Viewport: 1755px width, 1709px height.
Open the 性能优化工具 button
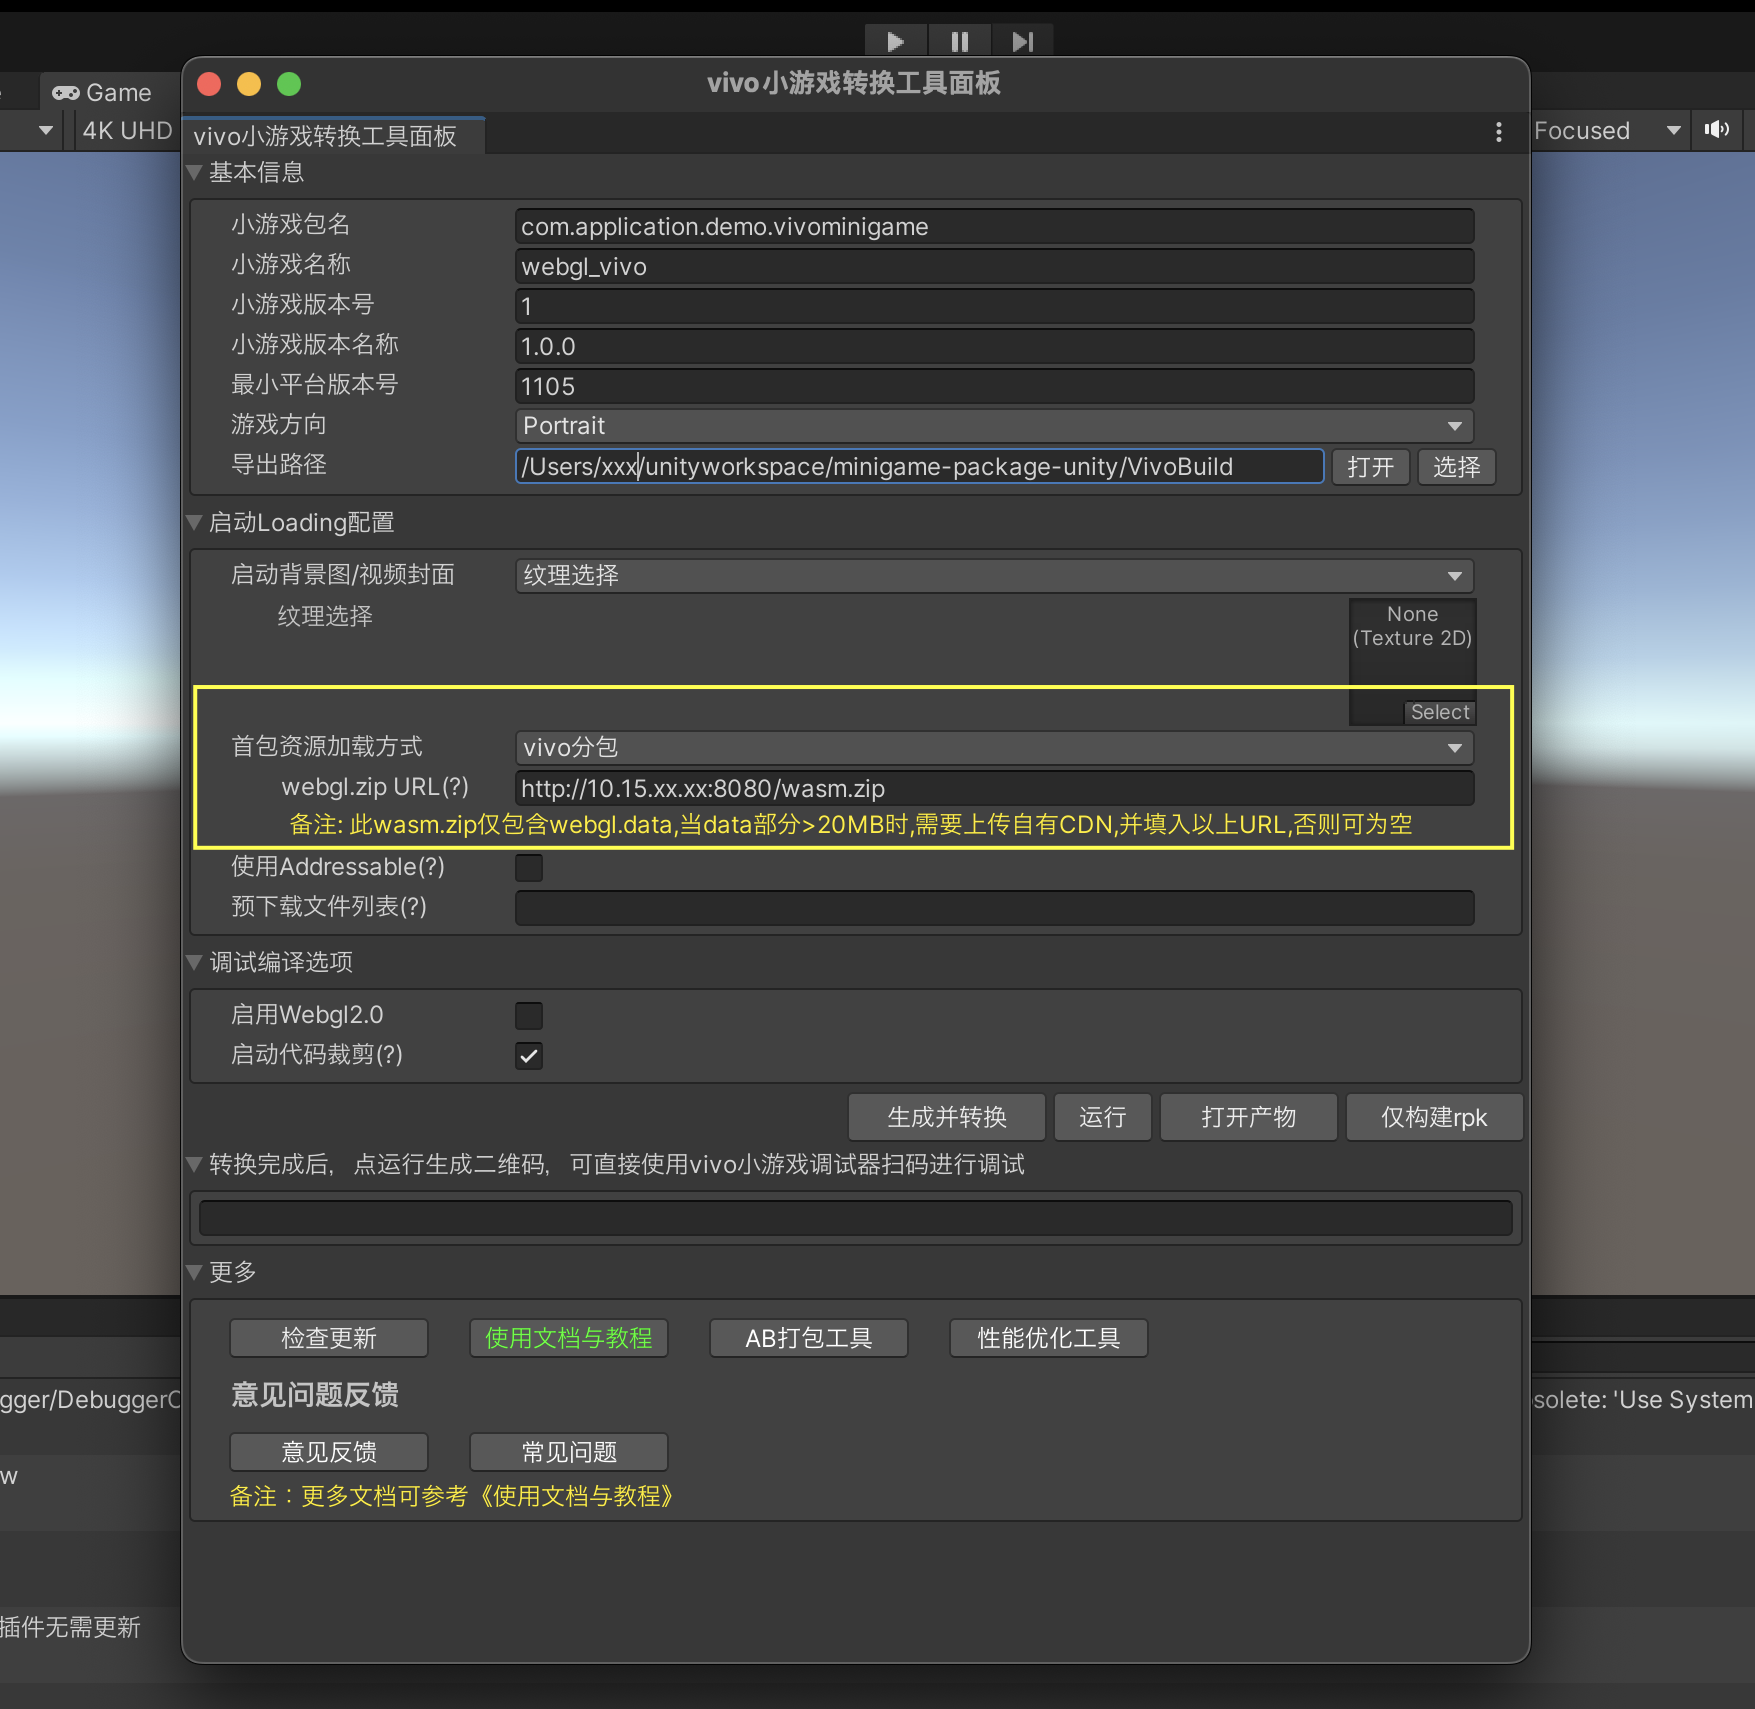[x=1049, y=1338]
